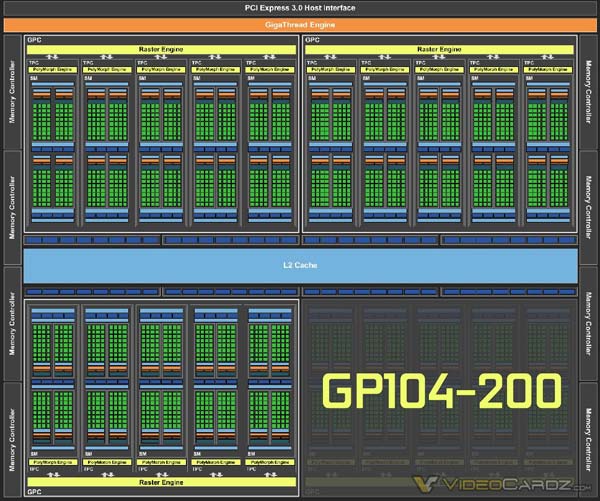Select the second Memory Controller on the right side
The image size is (600, 501).
pyautogui.click(x=588, y=207)
